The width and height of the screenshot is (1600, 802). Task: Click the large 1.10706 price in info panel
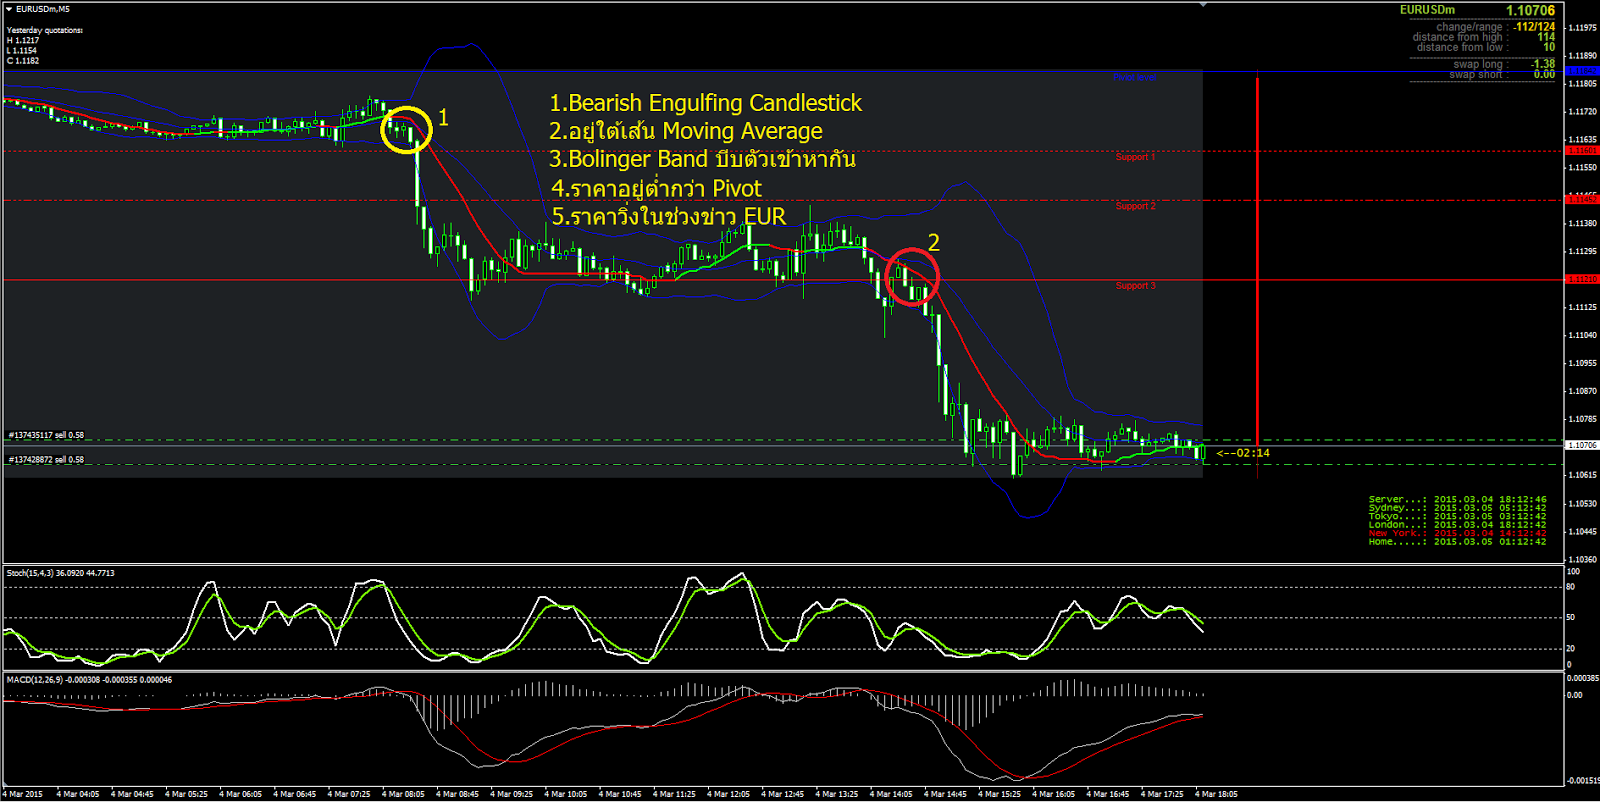pyautogui.click(x=1530, y=11)
